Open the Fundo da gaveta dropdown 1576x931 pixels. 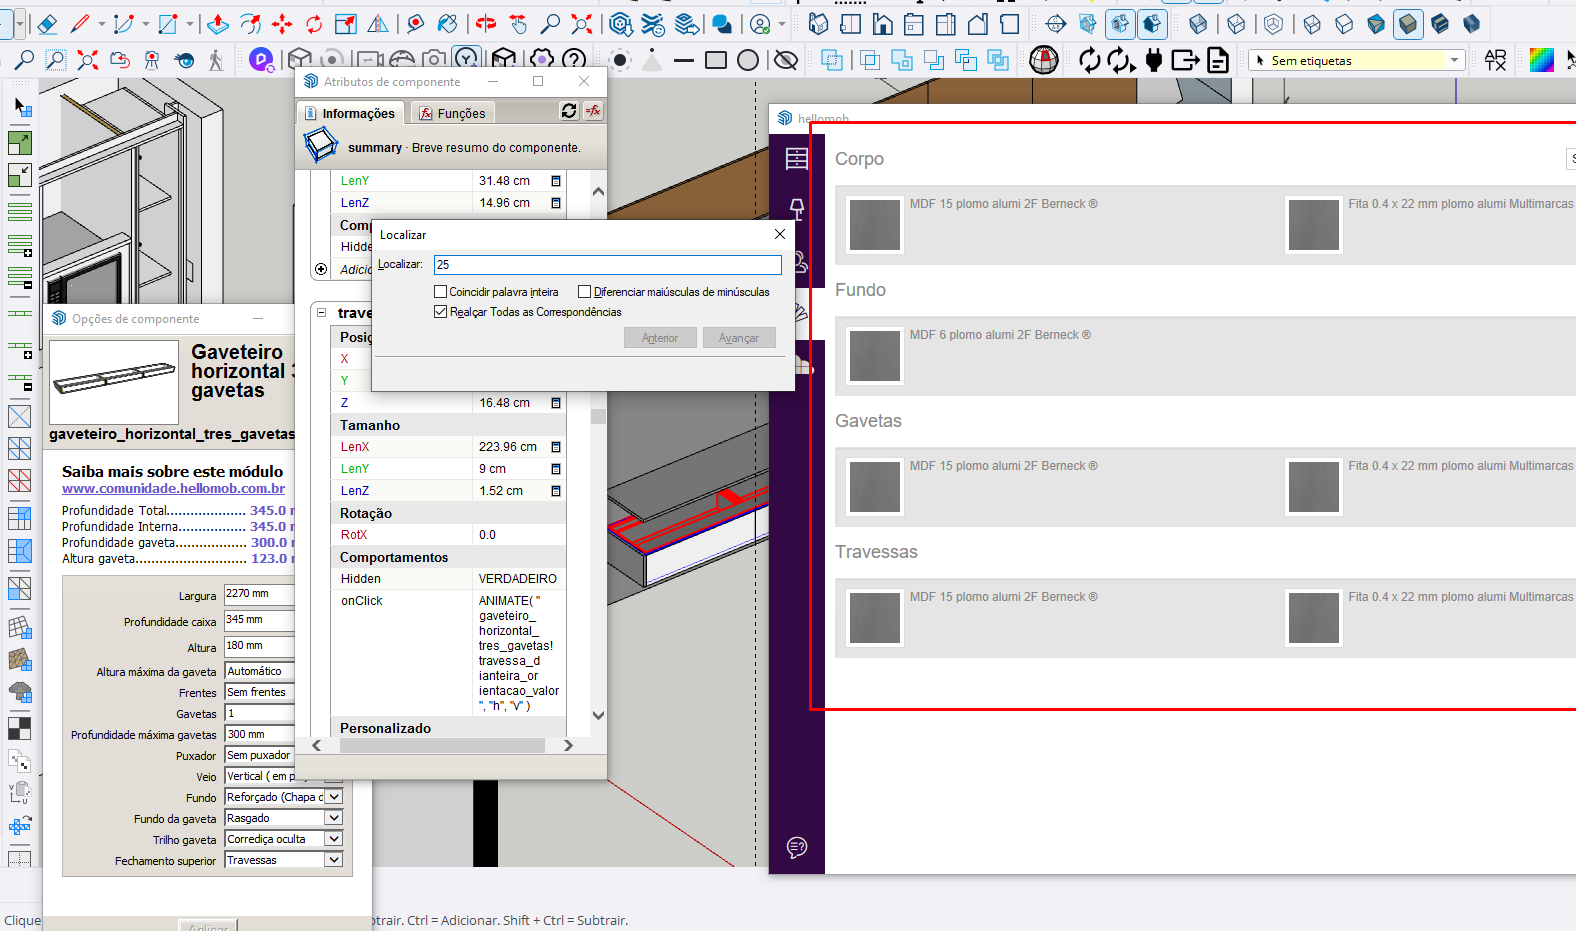tap(334, 818)
